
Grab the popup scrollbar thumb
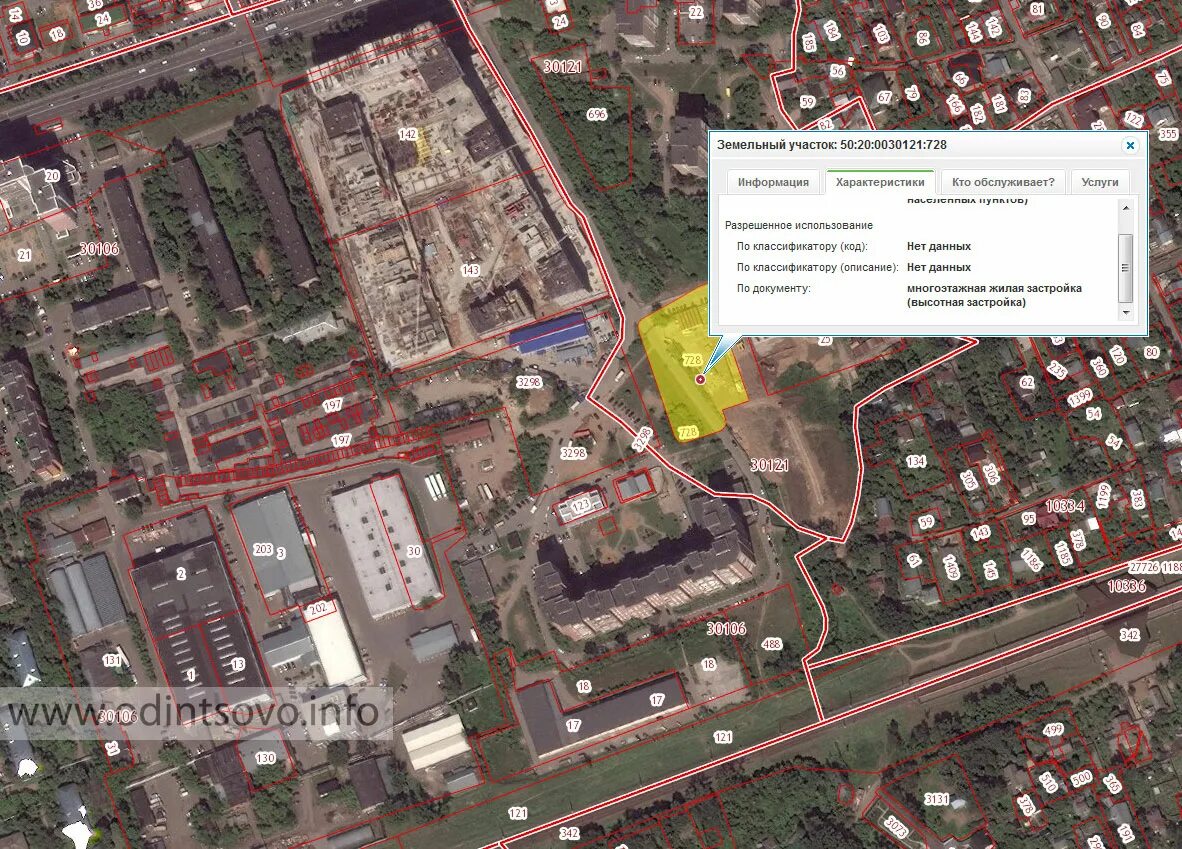(1126, 268)
